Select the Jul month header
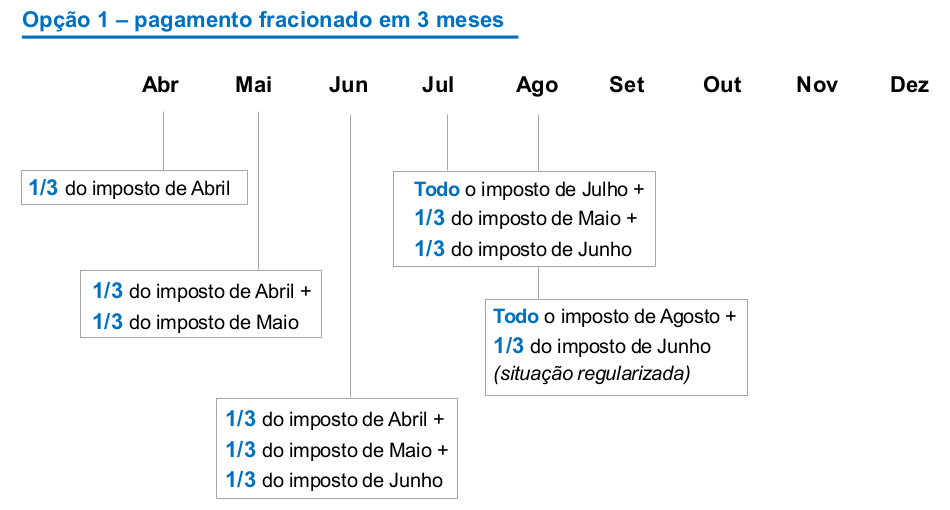 click(x=438, y=85)
